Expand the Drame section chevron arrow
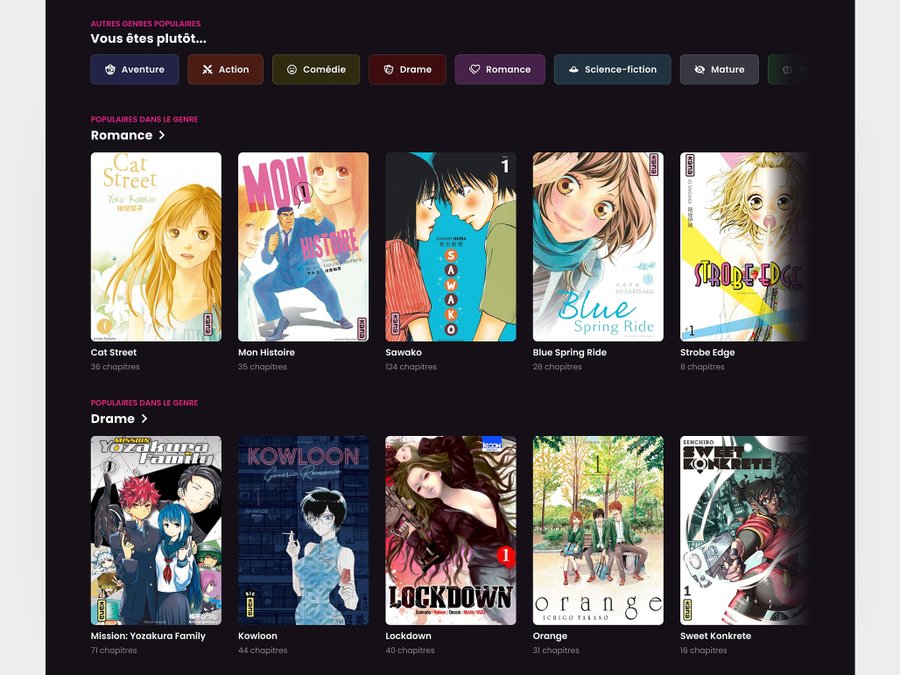 click(144, 419)
